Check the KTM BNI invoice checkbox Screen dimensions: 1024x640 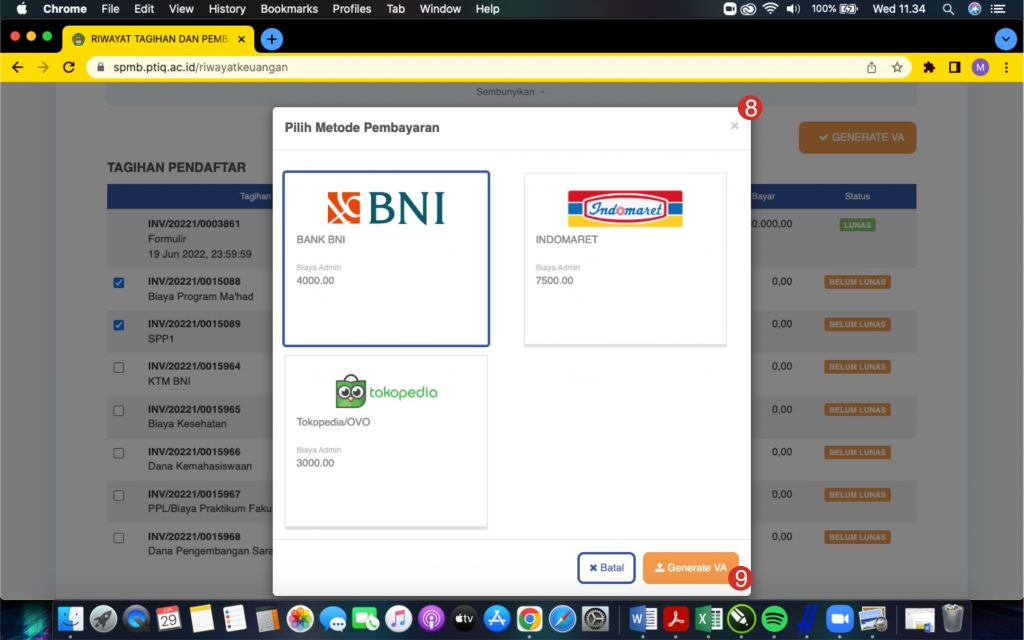119,368
